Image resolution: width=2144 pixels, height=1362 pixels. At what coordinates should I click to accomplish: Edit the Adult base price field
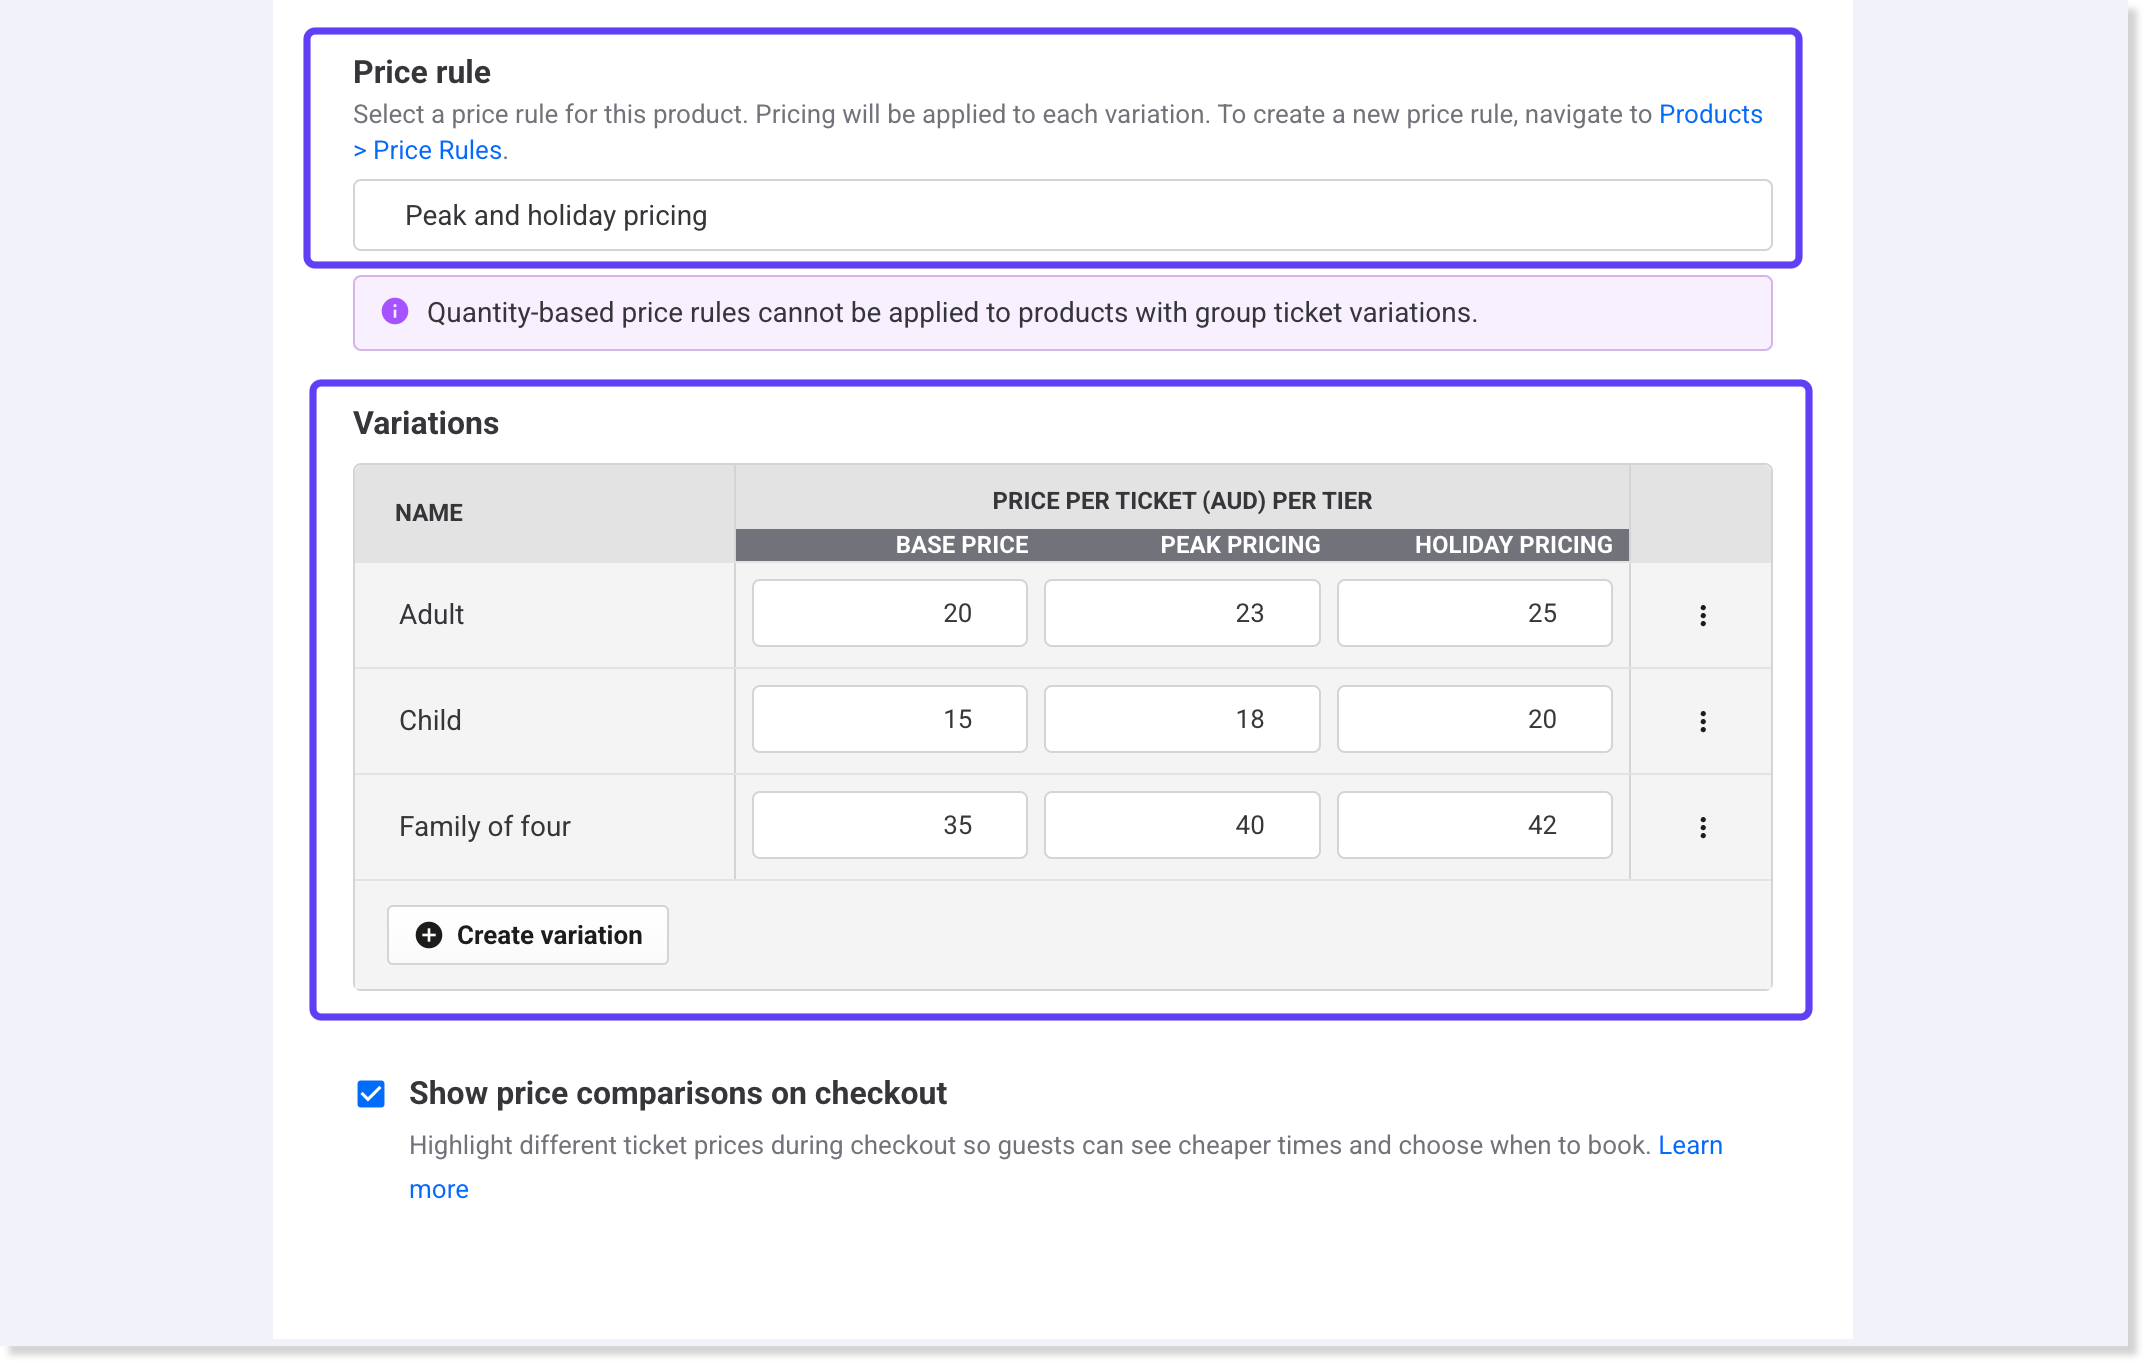pyautogui.click(x=889, y=613)
